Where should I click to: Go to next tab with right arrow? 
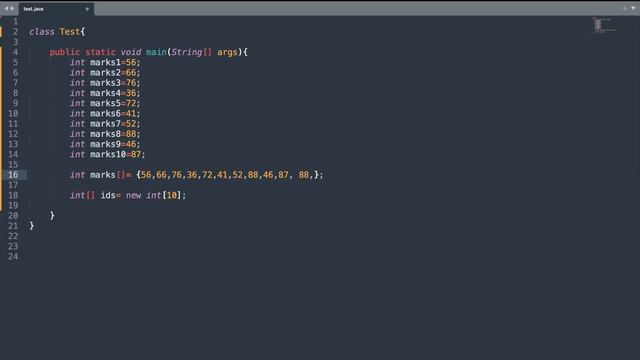12,8
